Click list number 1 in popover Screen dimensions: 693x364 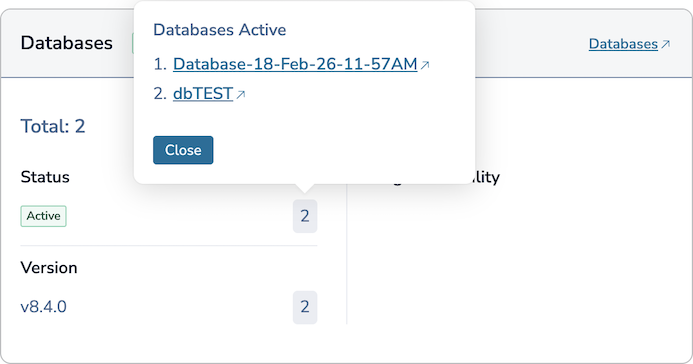(x=160, y=64)
